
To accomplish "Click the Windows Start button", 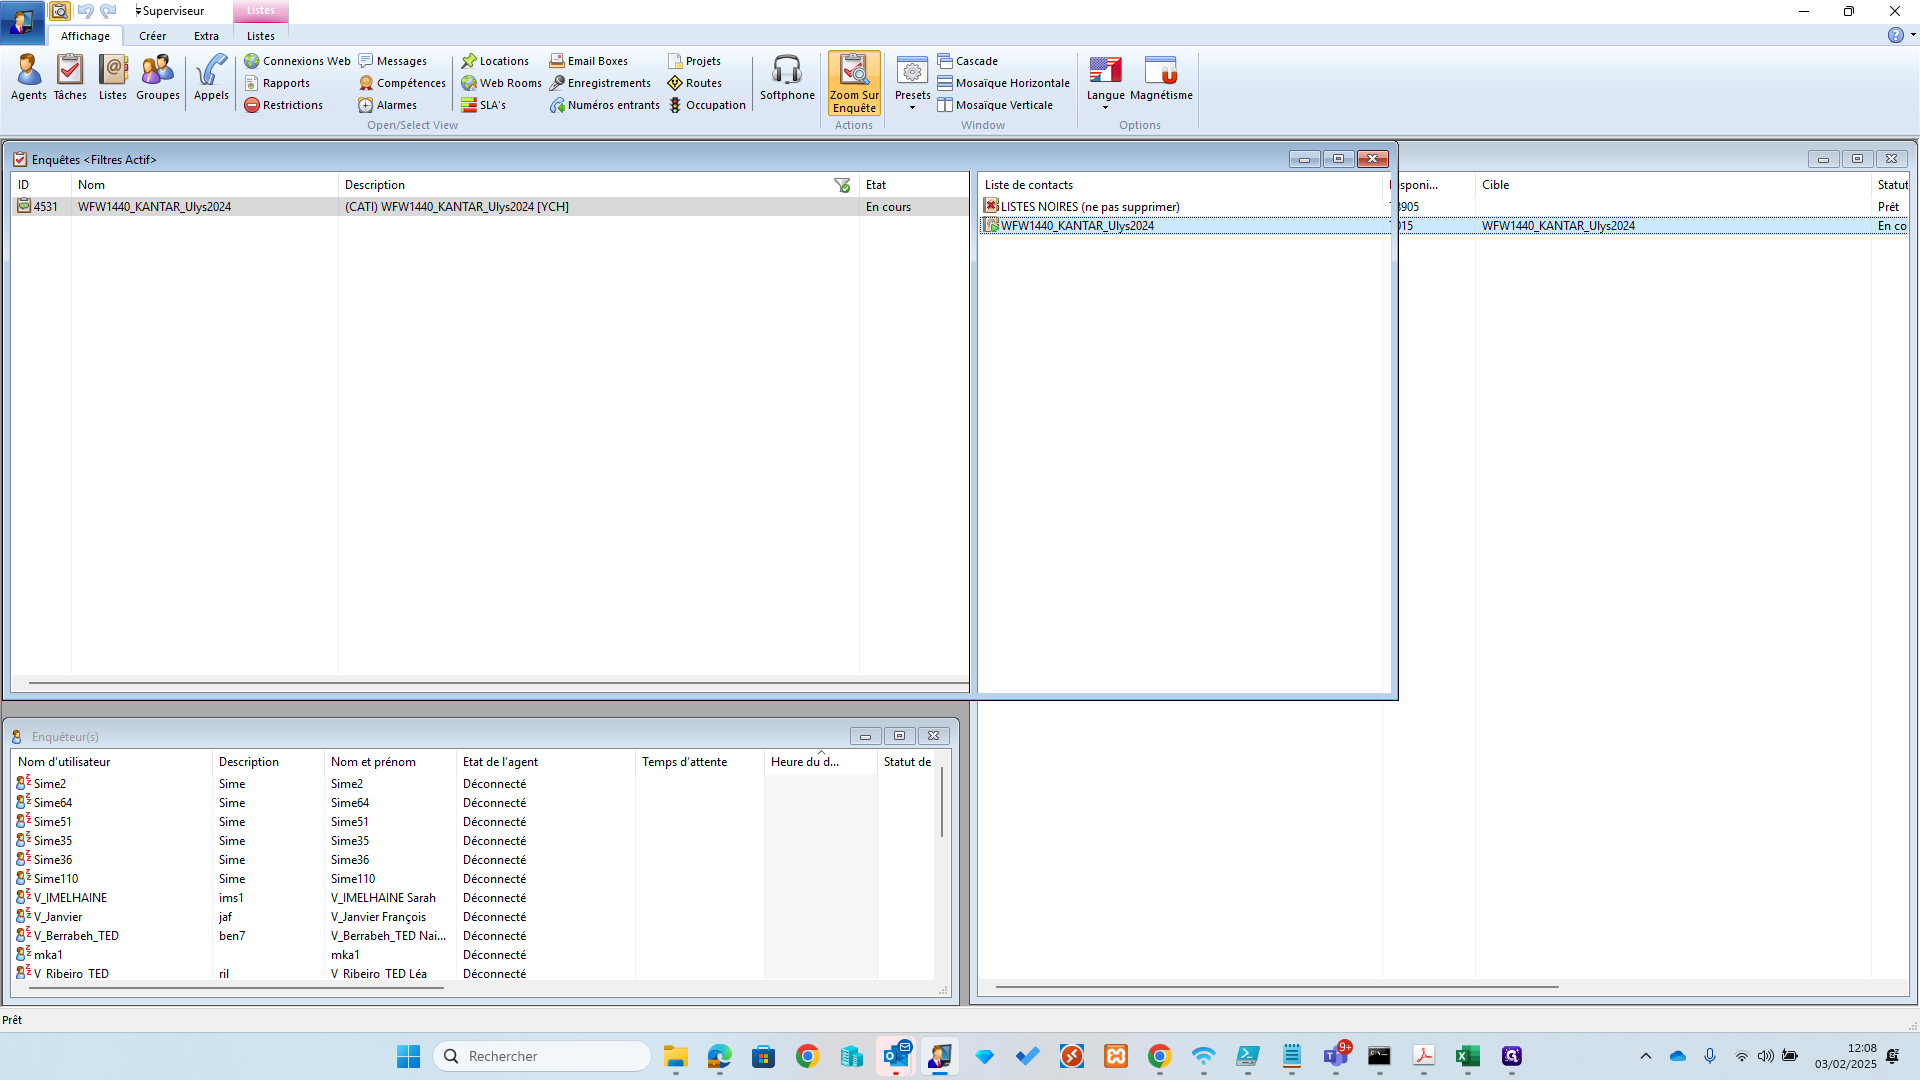I will pyautogui.click(x=408, y=1056).
